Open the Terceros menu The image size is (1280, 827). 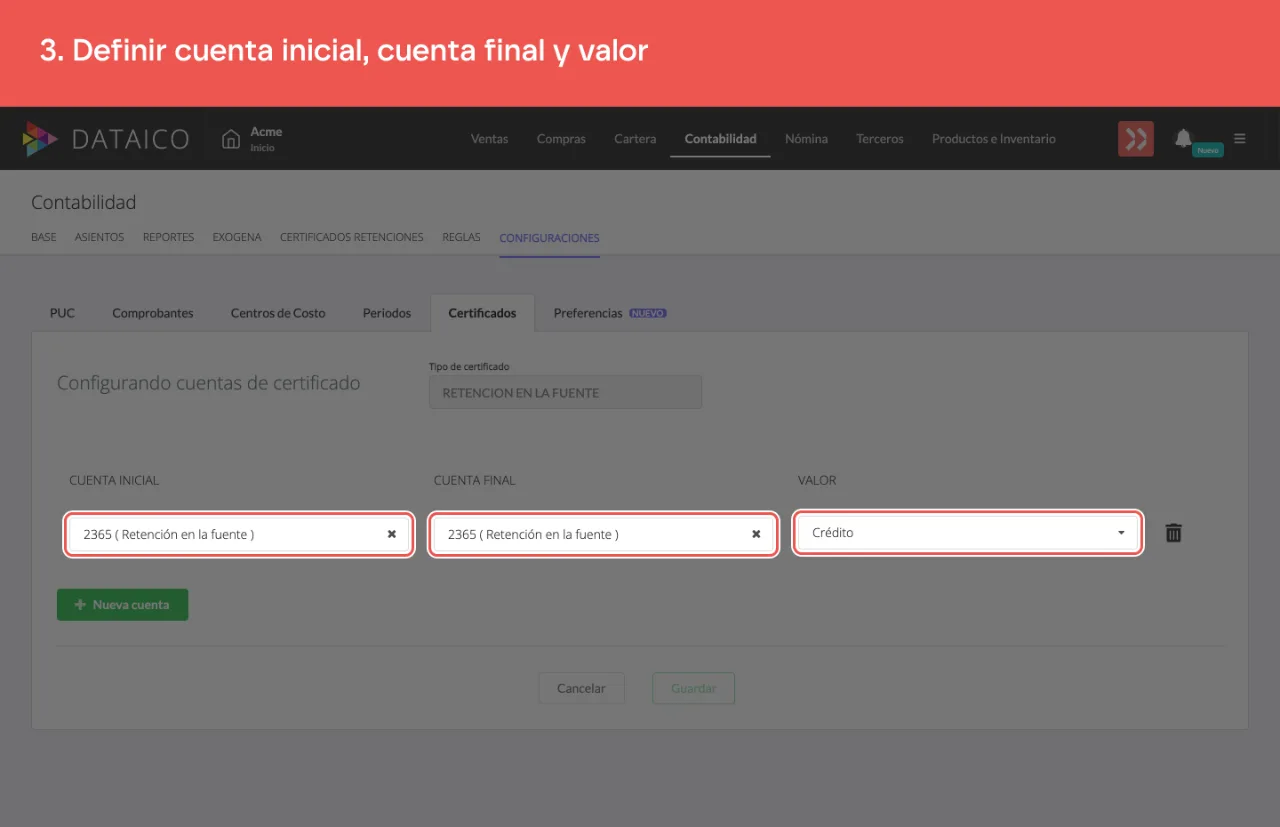880,139
